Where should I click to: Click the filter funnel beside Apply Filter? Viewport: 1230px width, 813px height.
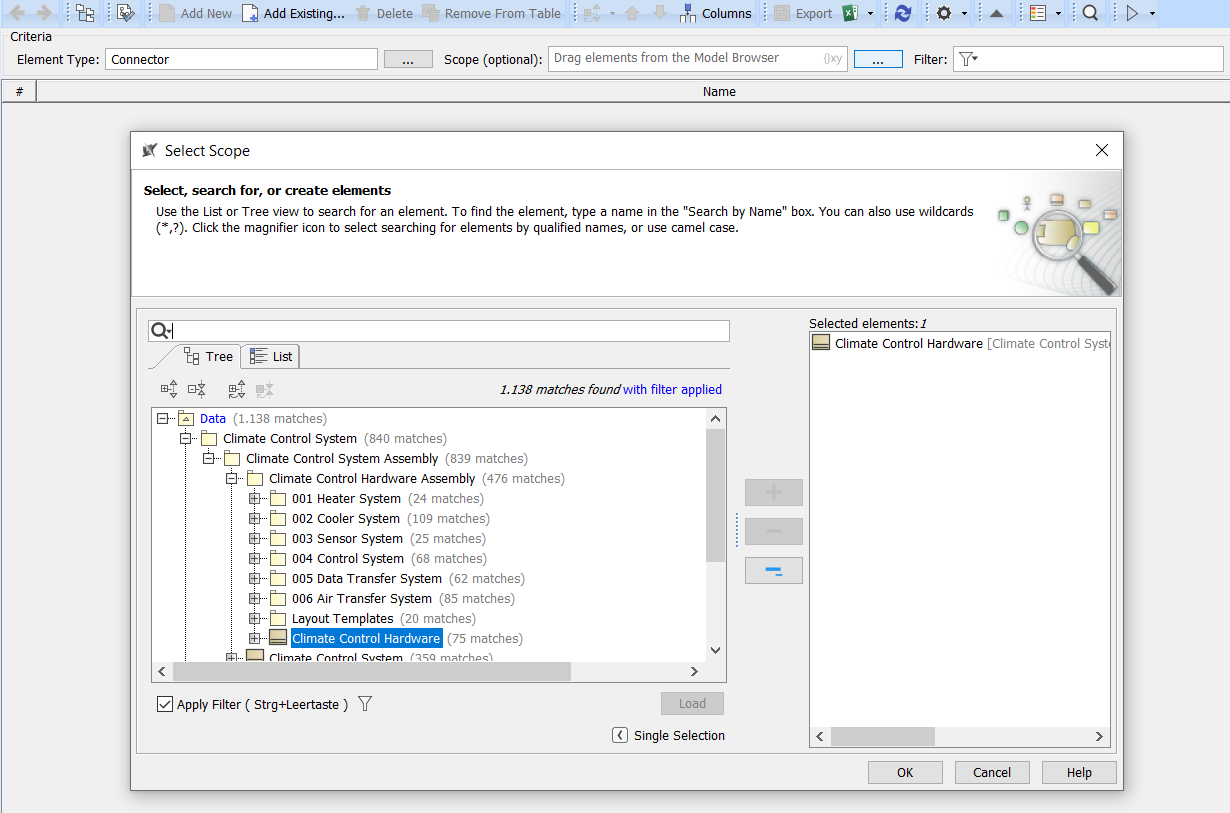[365, 704]
